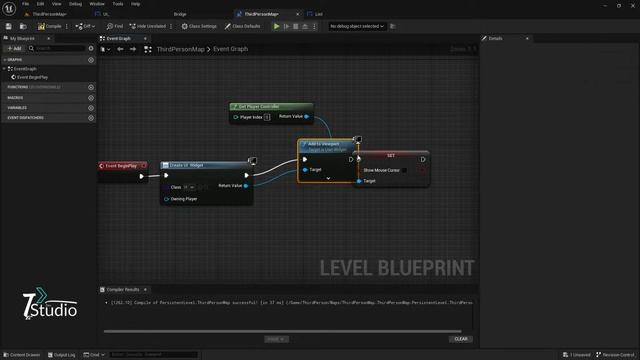
Task: Click Return Value pin on Get Player Controller
Action: point(307,116)
